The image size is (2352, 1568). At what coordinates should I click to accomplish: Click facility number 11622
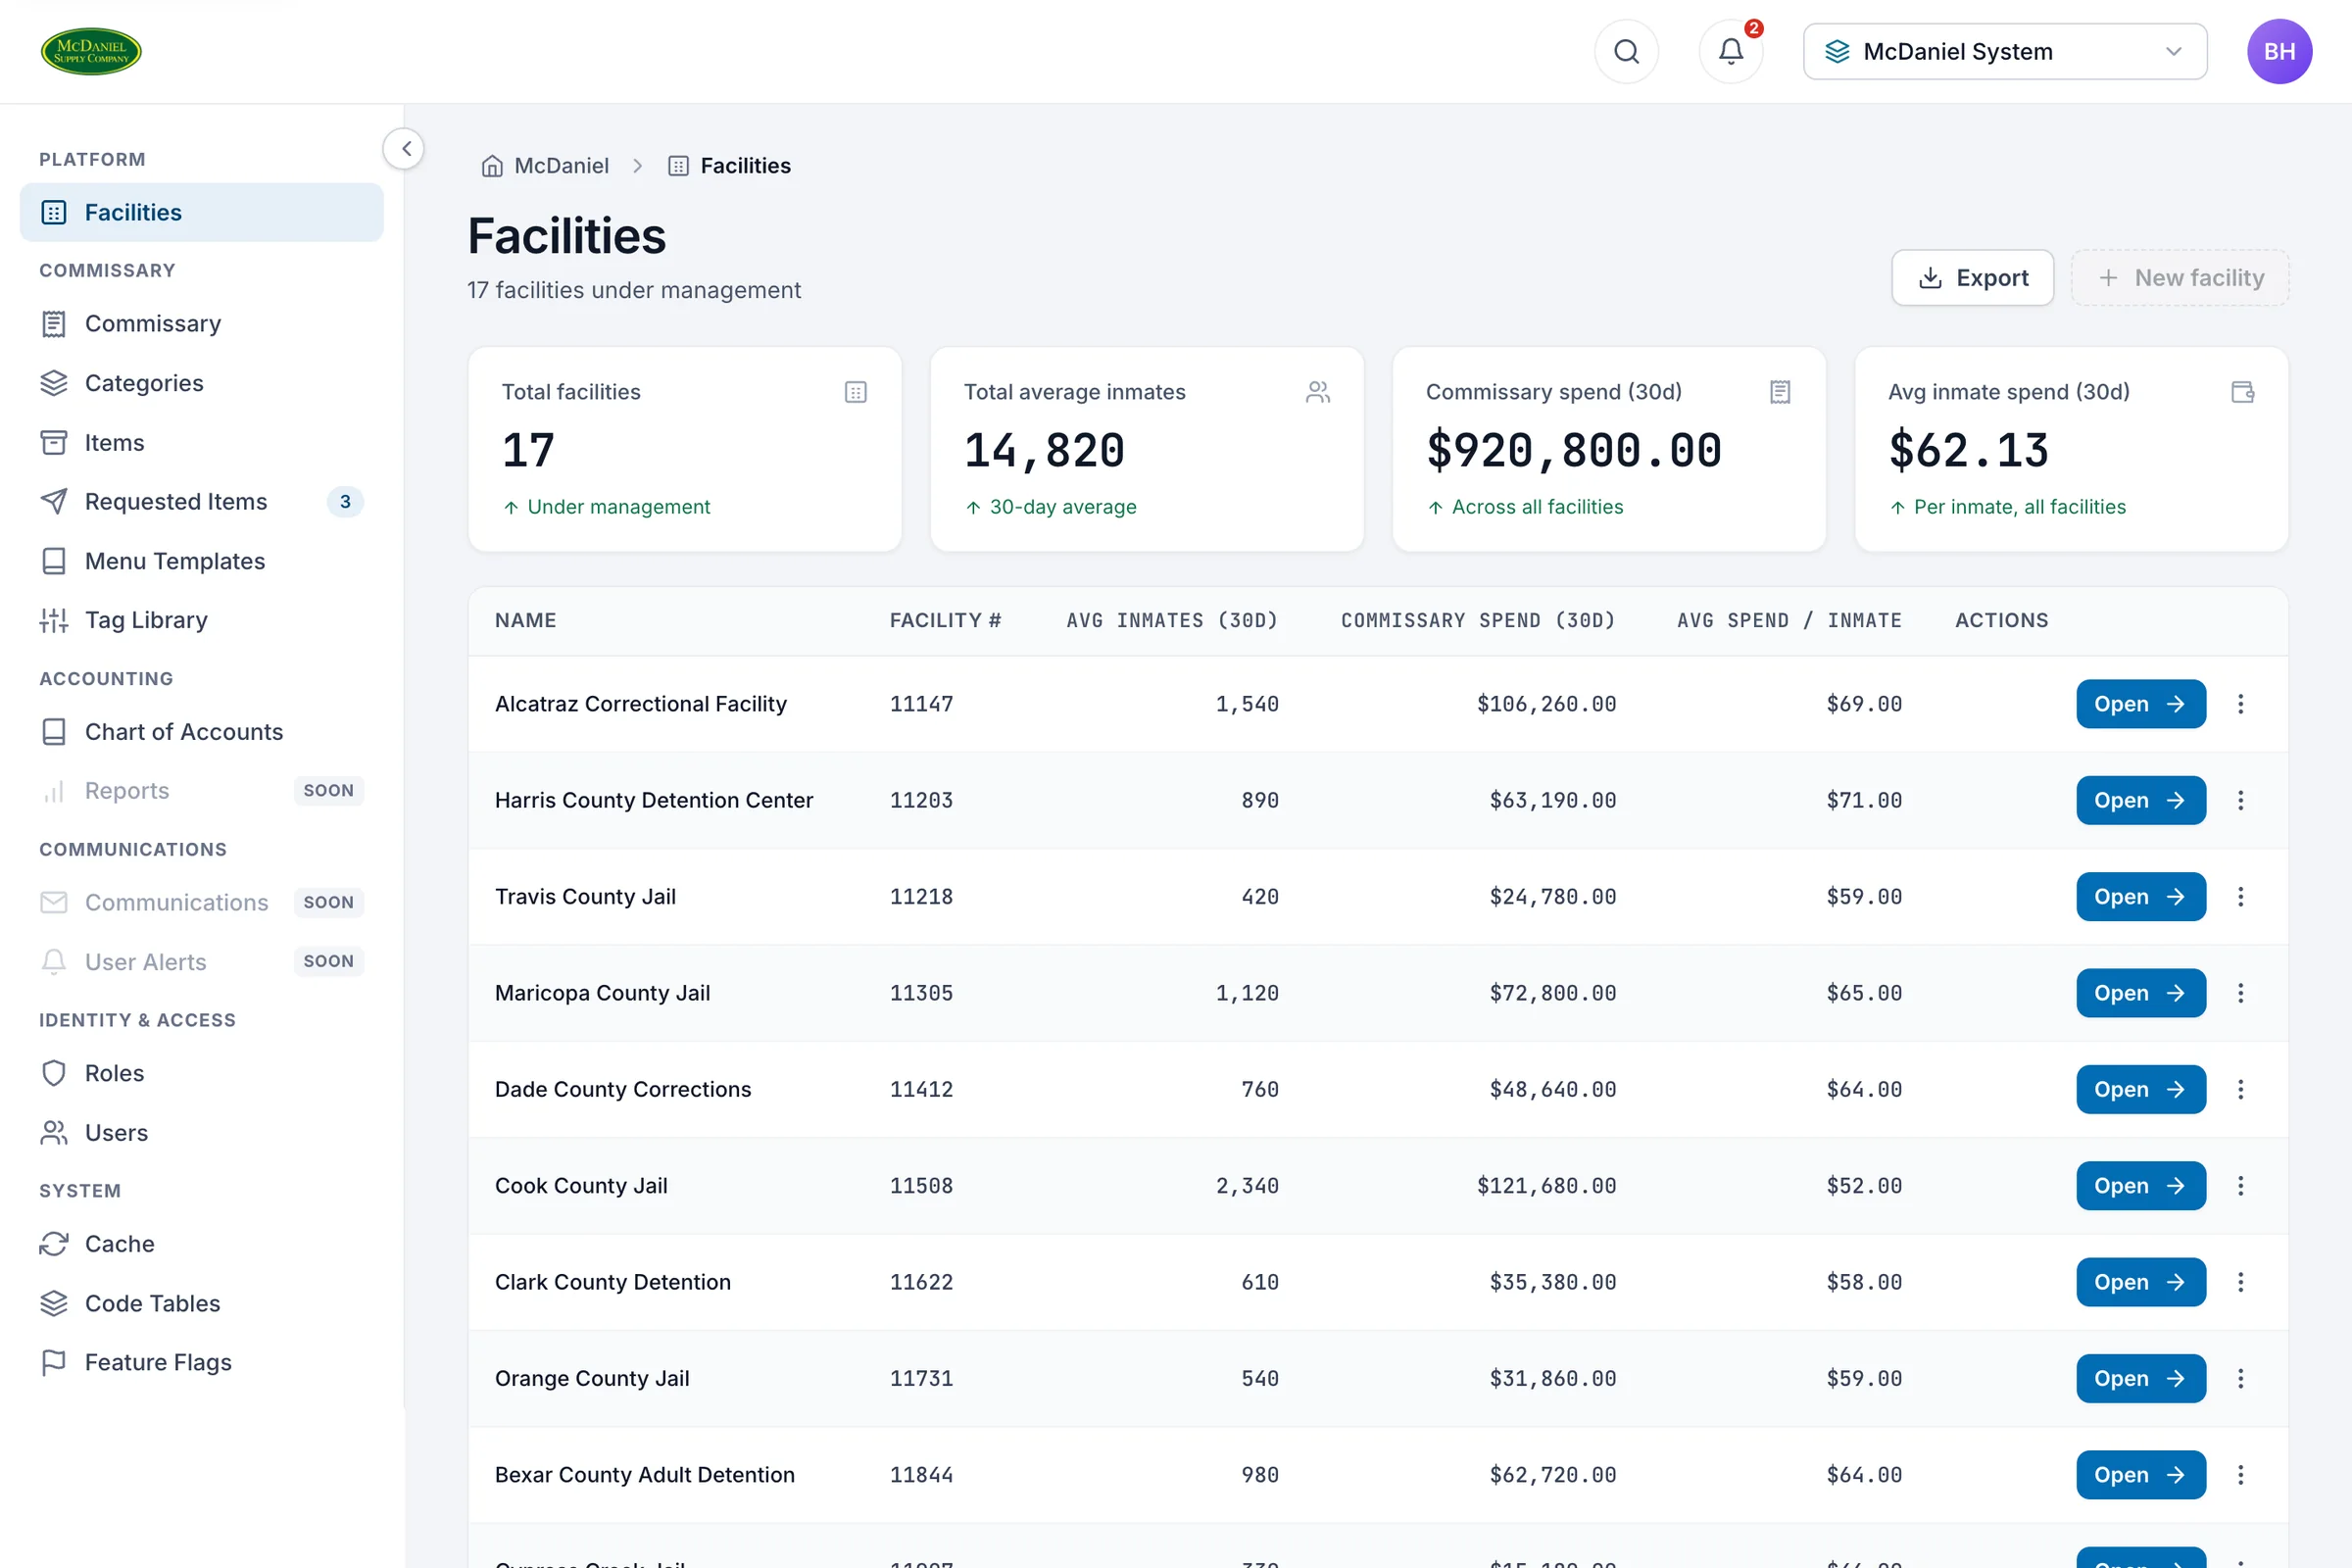point(921,1282)
